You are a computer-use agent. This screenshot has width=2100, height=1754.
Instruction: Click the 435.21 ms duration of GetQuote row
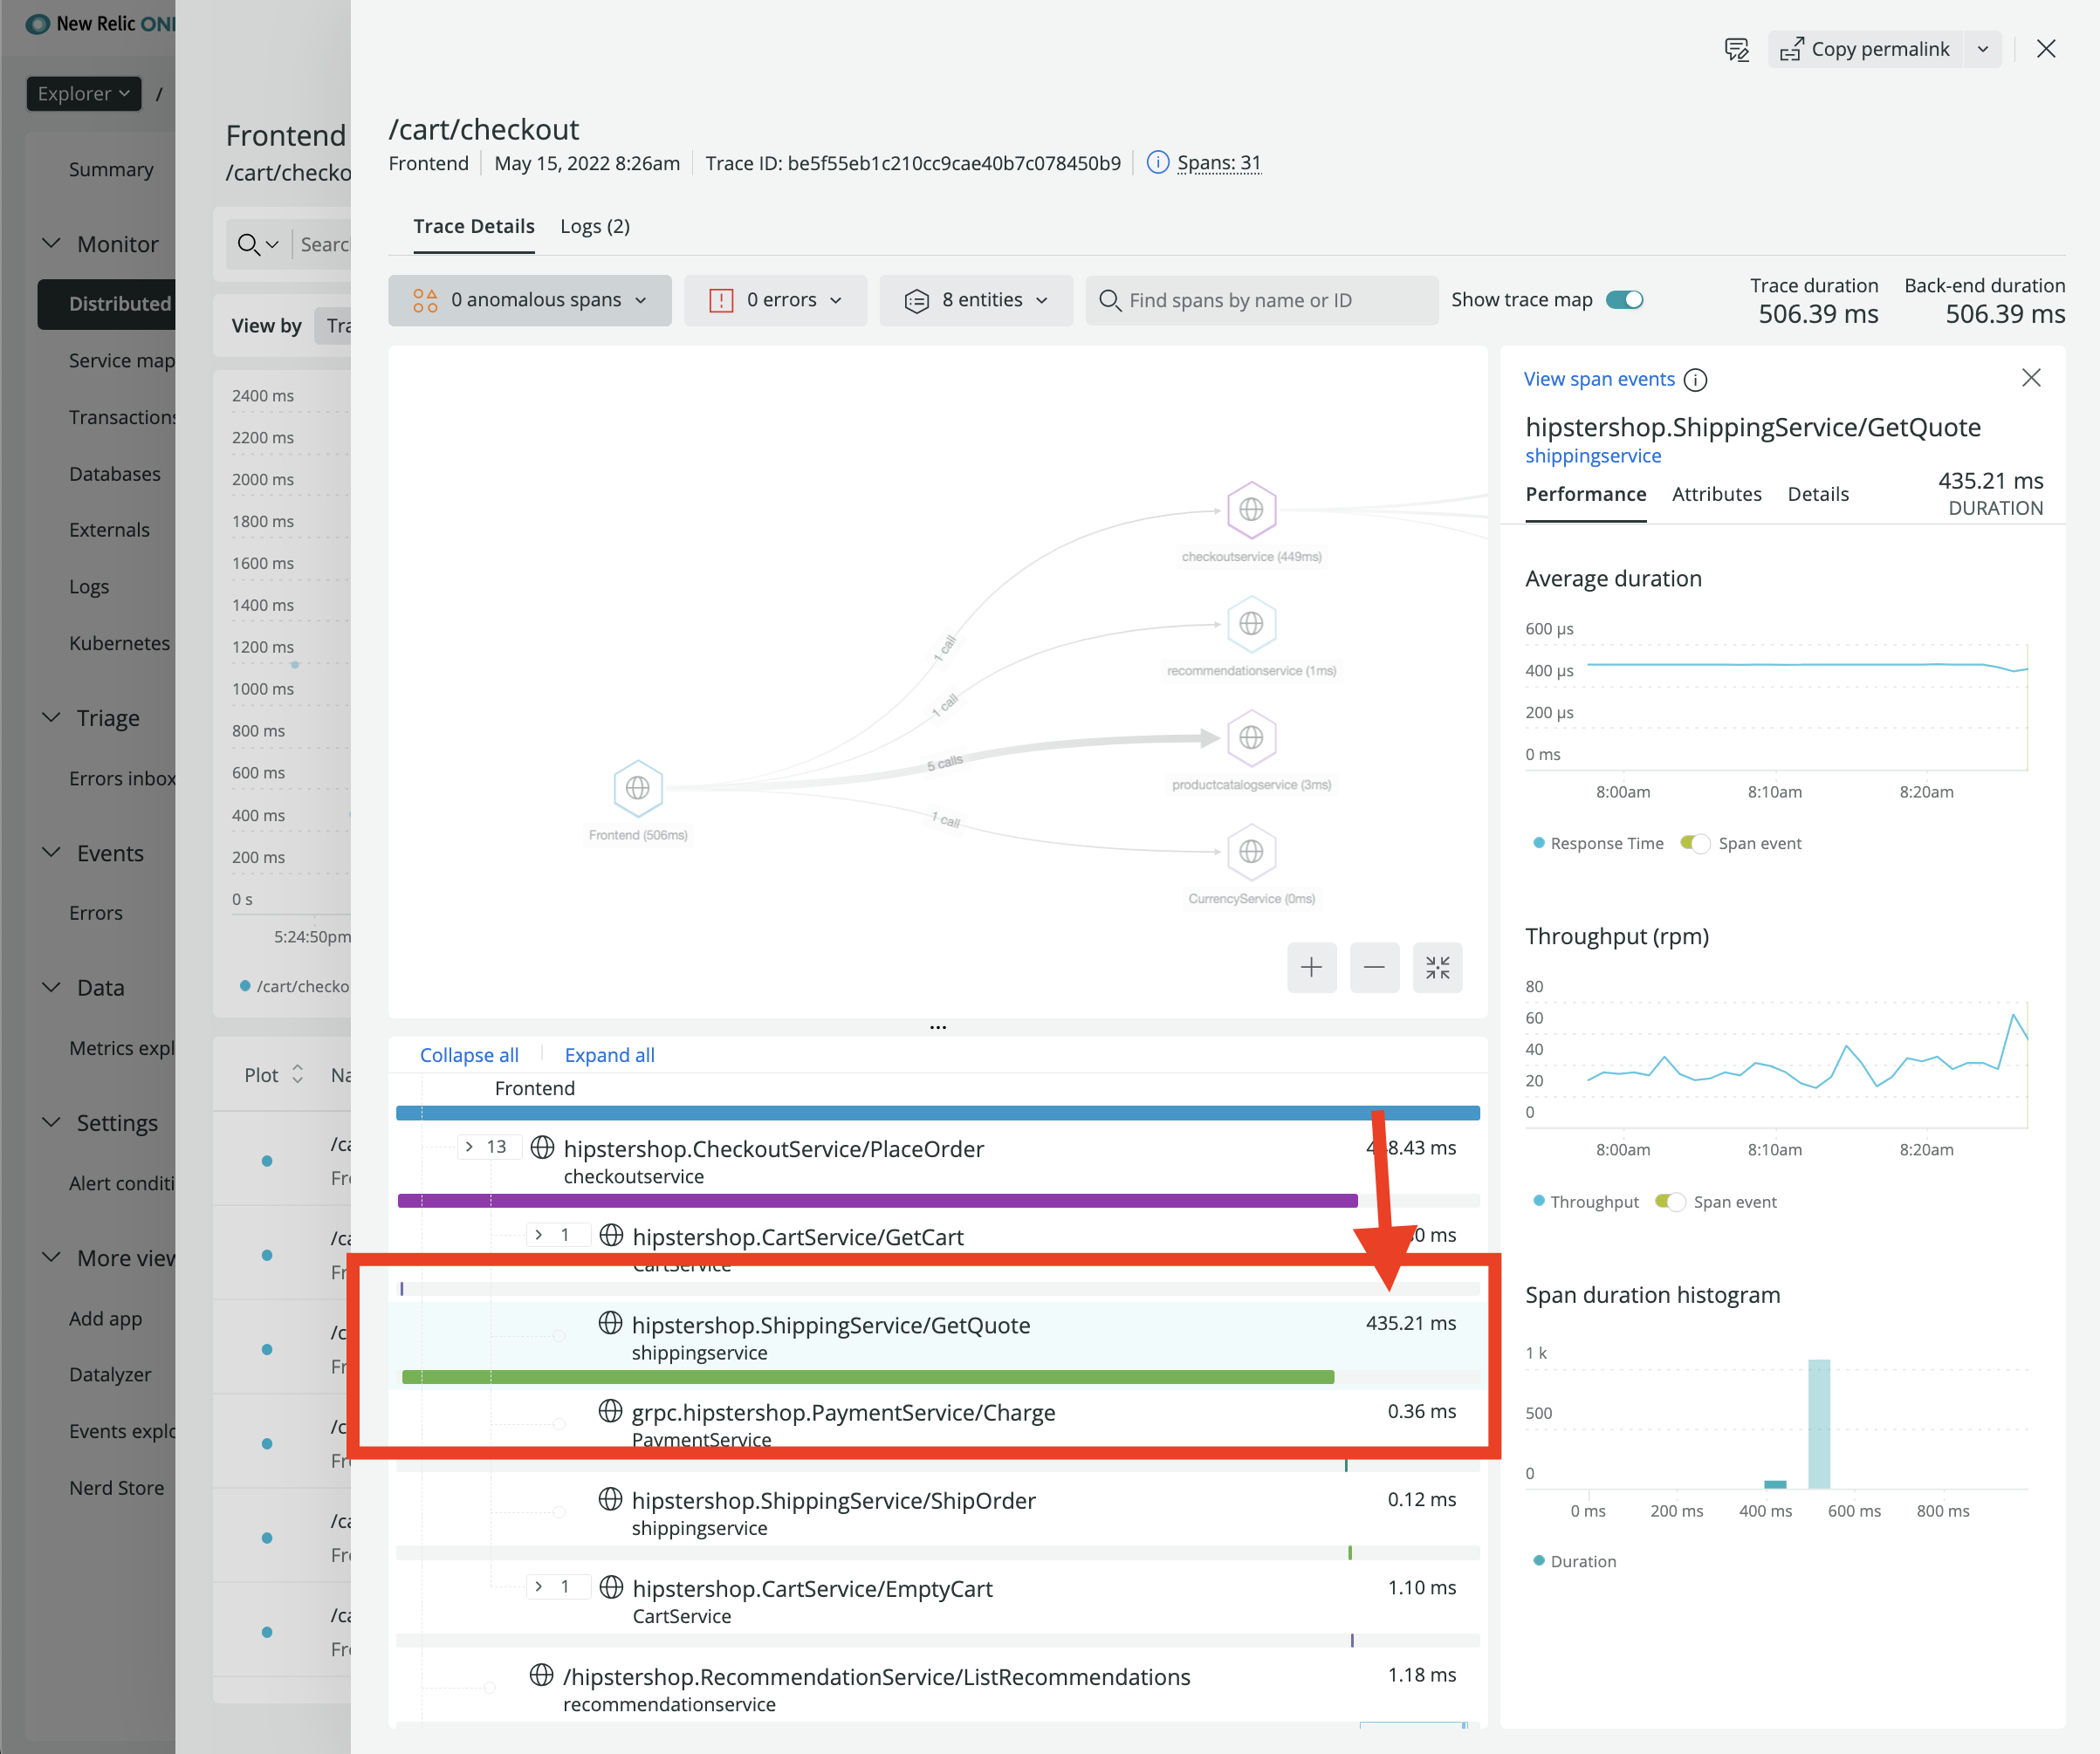click(1410, 1322)
